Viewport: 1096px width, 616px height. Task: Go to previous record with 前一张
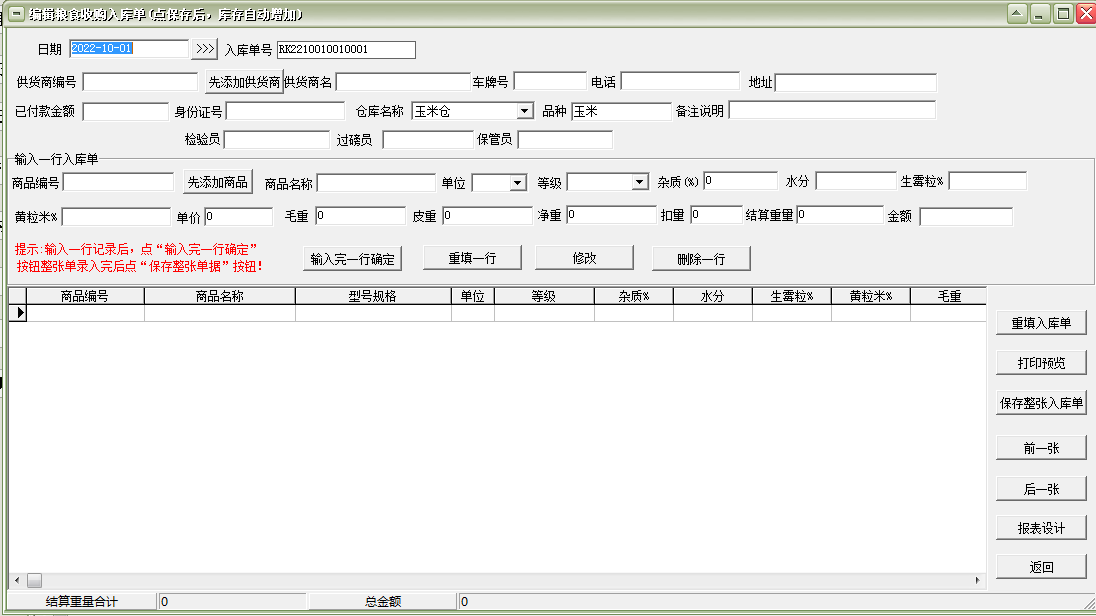coord(1041,448)
